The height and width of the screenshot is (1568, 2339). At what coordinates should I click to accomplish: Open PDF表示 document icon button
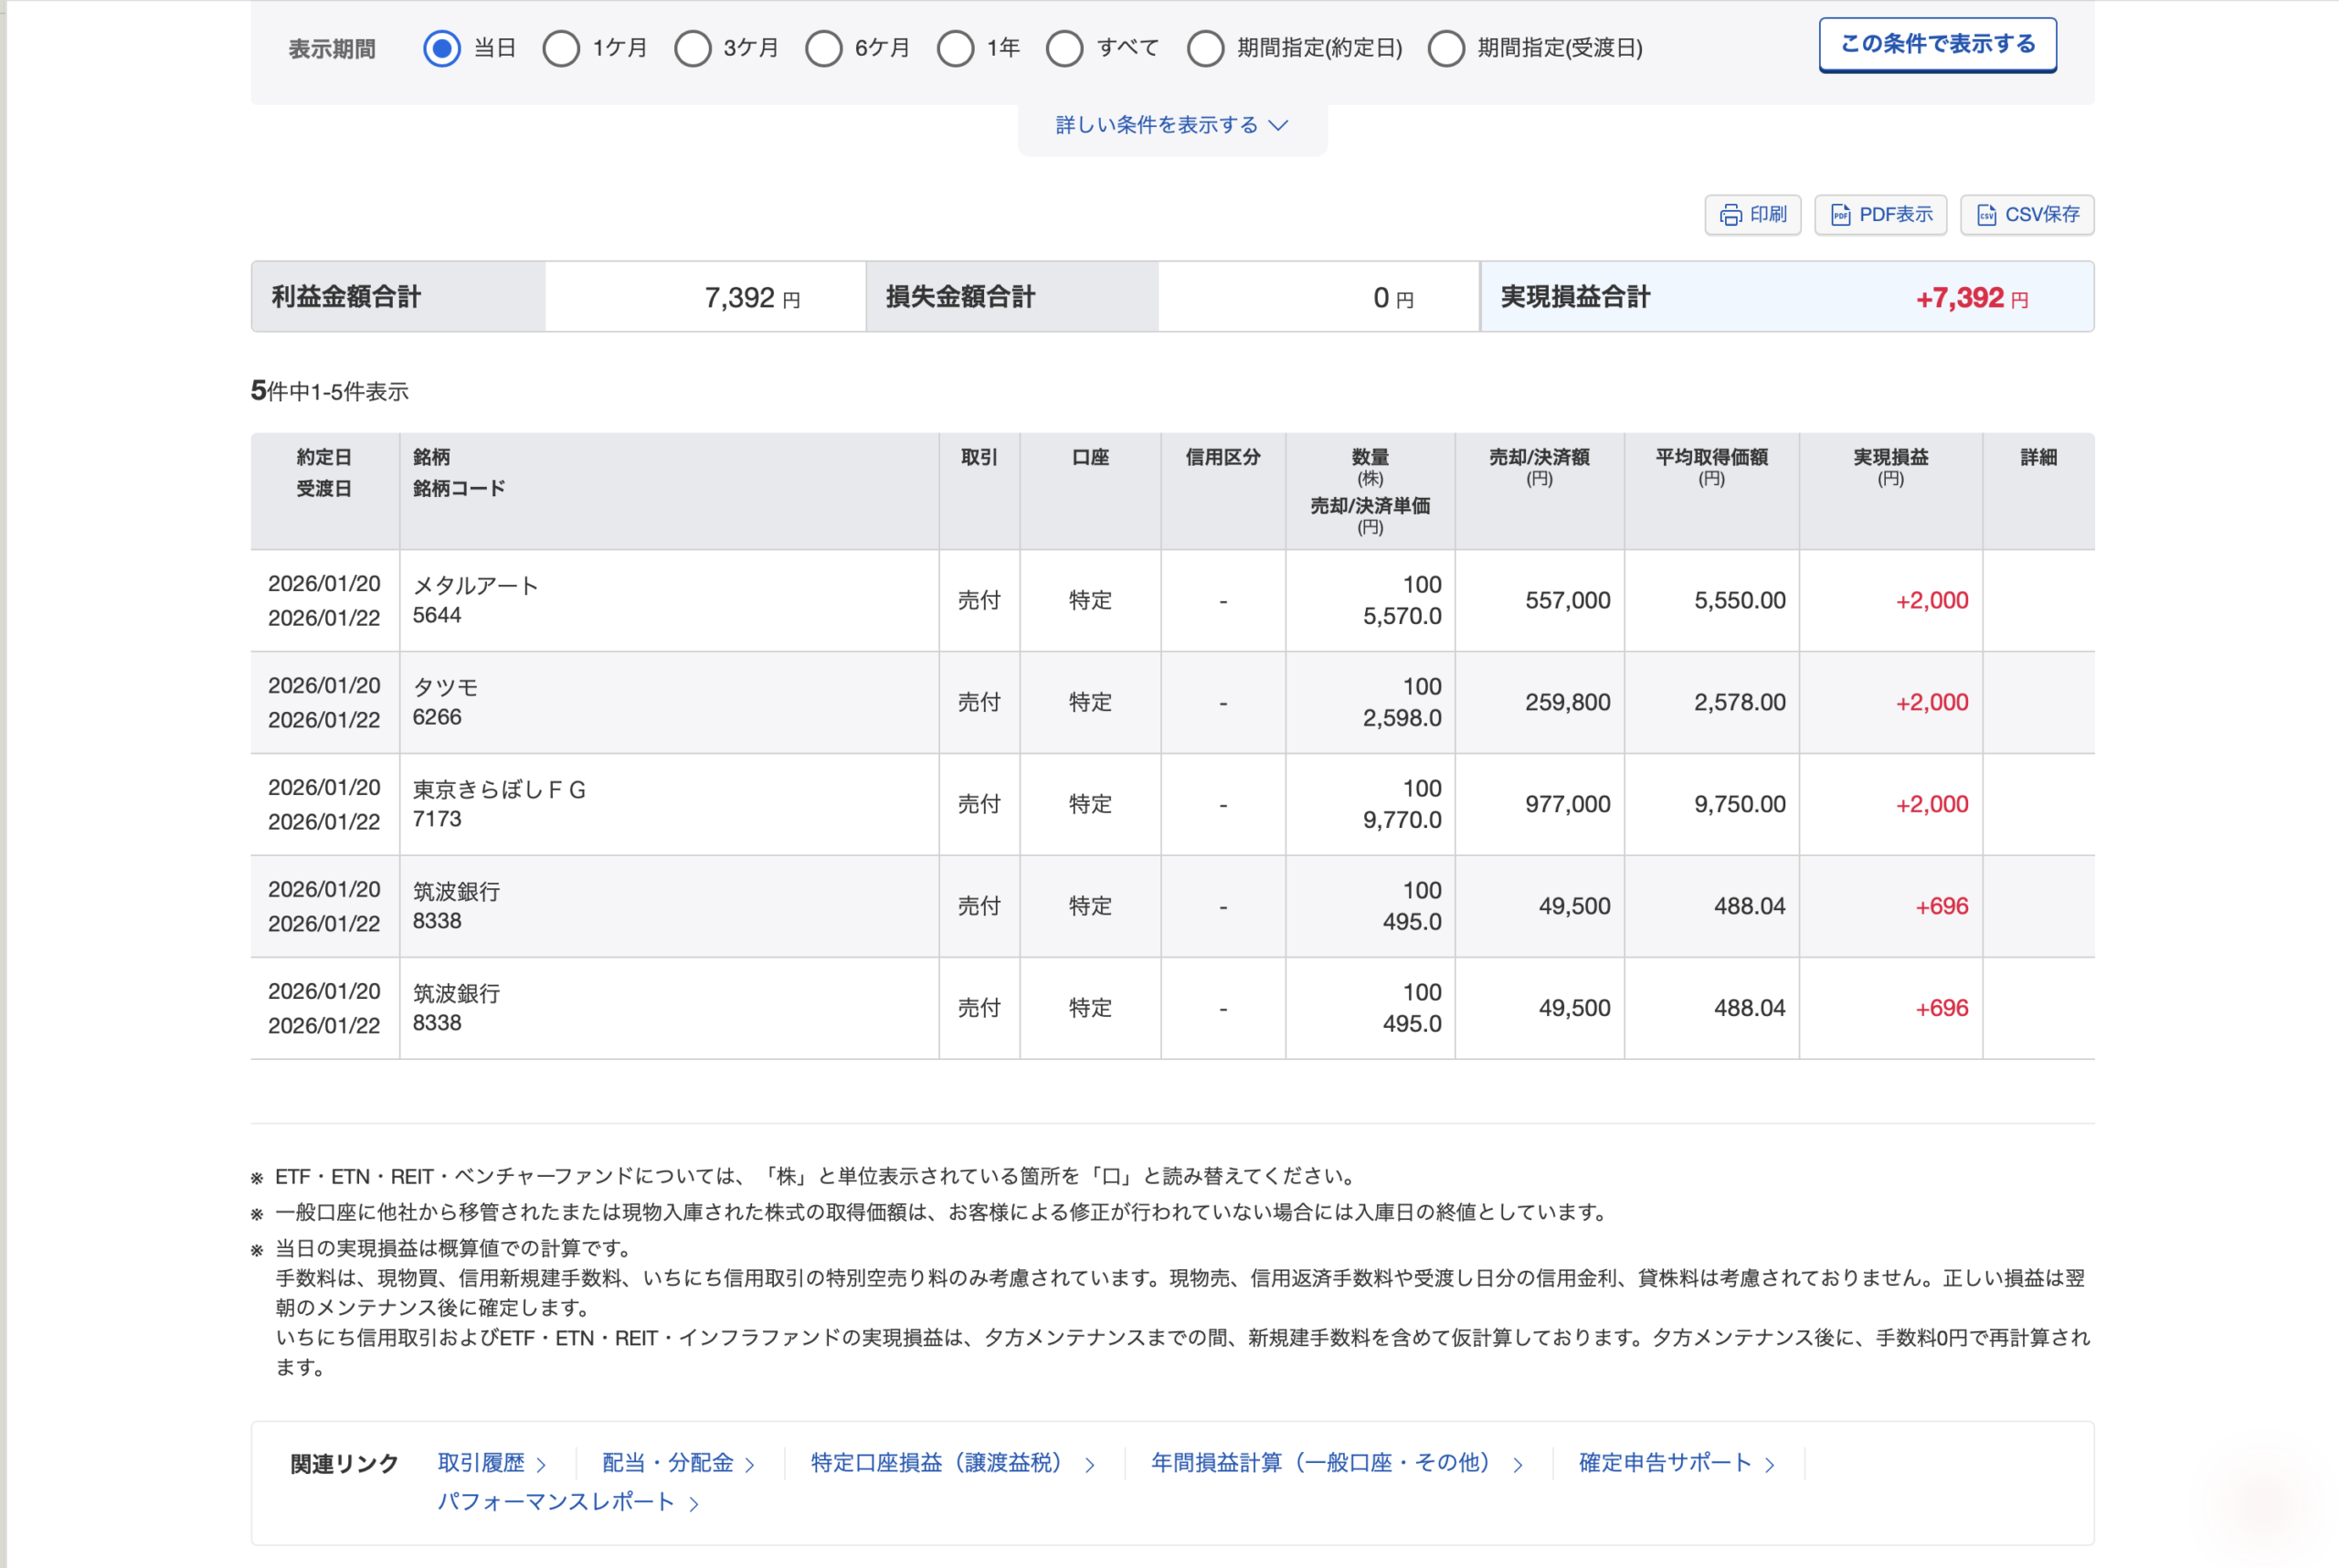pyautogui.click(x=1840, y=215)
